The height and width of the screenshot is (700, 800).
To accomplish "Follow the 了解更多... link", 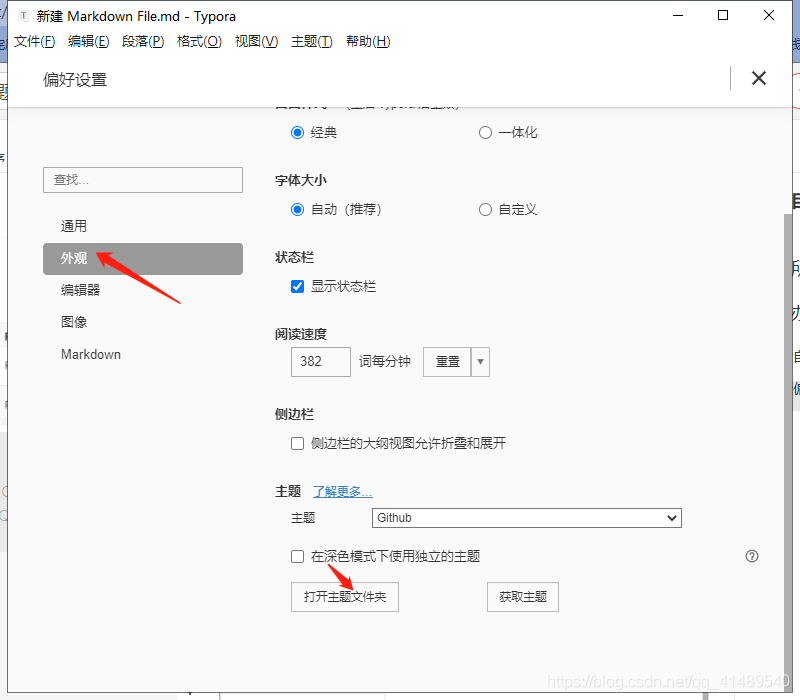I will pyautogui.click(x=342, y=491).
